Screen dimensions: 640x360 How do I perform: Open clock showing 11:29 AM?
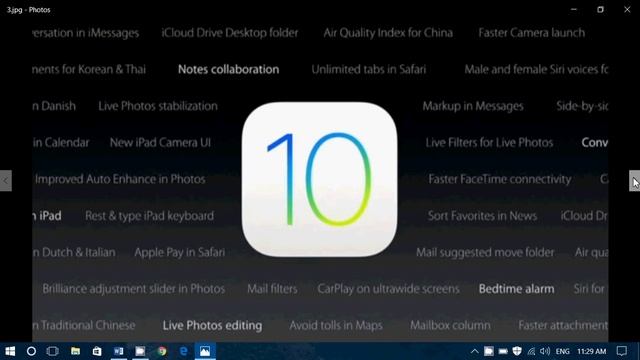(x=591, y=351)
